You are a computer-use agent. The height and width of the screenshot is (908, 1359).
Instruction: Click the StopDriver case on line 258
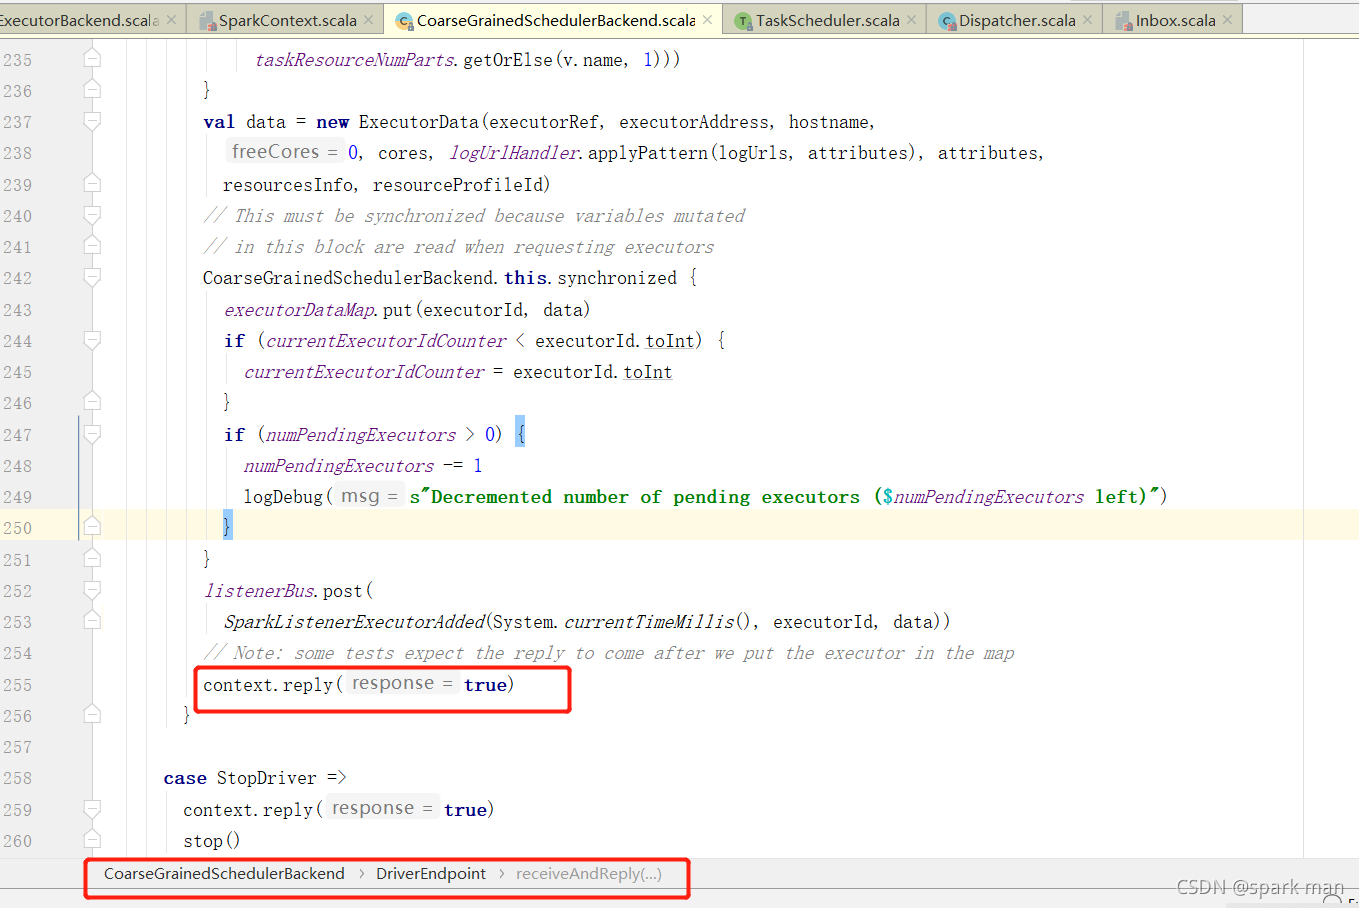[x=266, y=778]
